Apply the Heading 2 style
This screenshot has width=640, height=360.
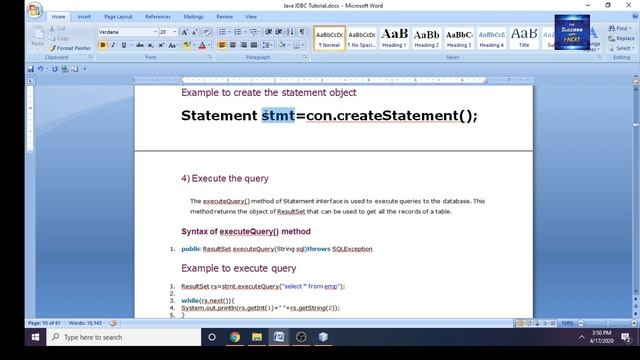coord(427,38)
